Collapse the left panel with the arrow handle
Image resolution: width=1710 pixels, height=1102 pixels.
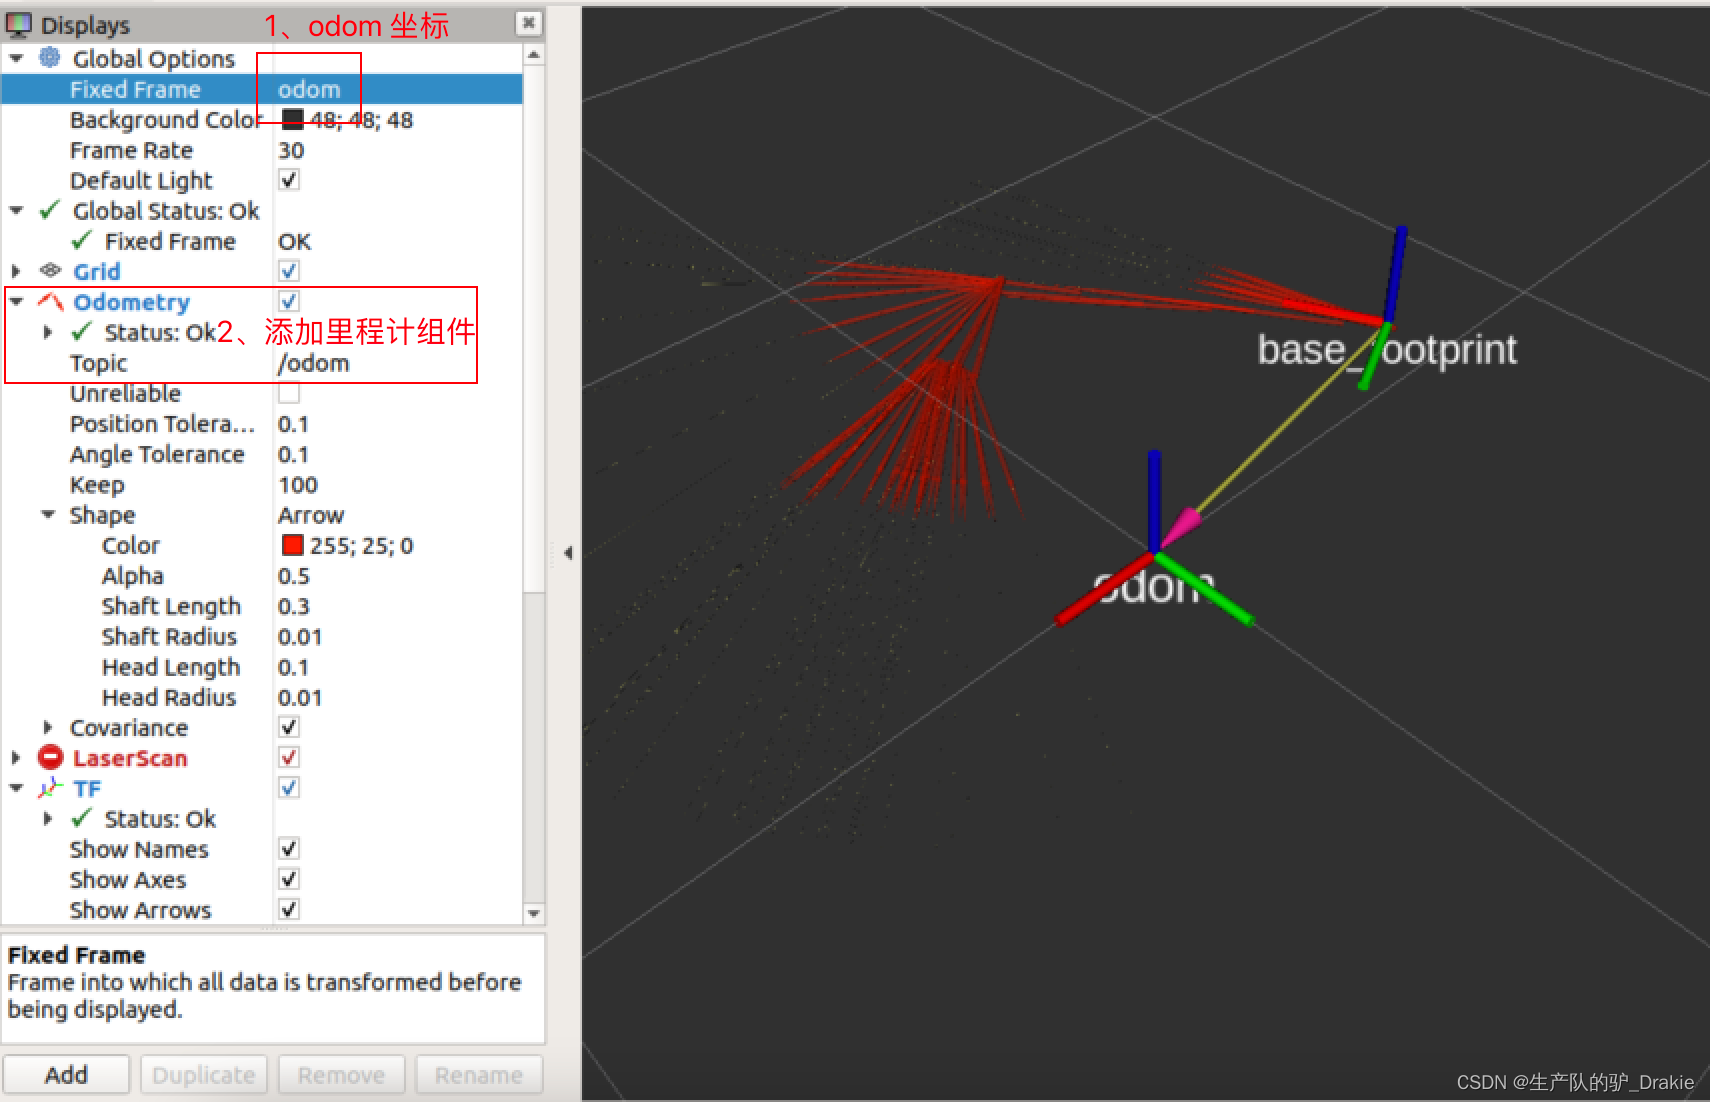click(568, 552)
